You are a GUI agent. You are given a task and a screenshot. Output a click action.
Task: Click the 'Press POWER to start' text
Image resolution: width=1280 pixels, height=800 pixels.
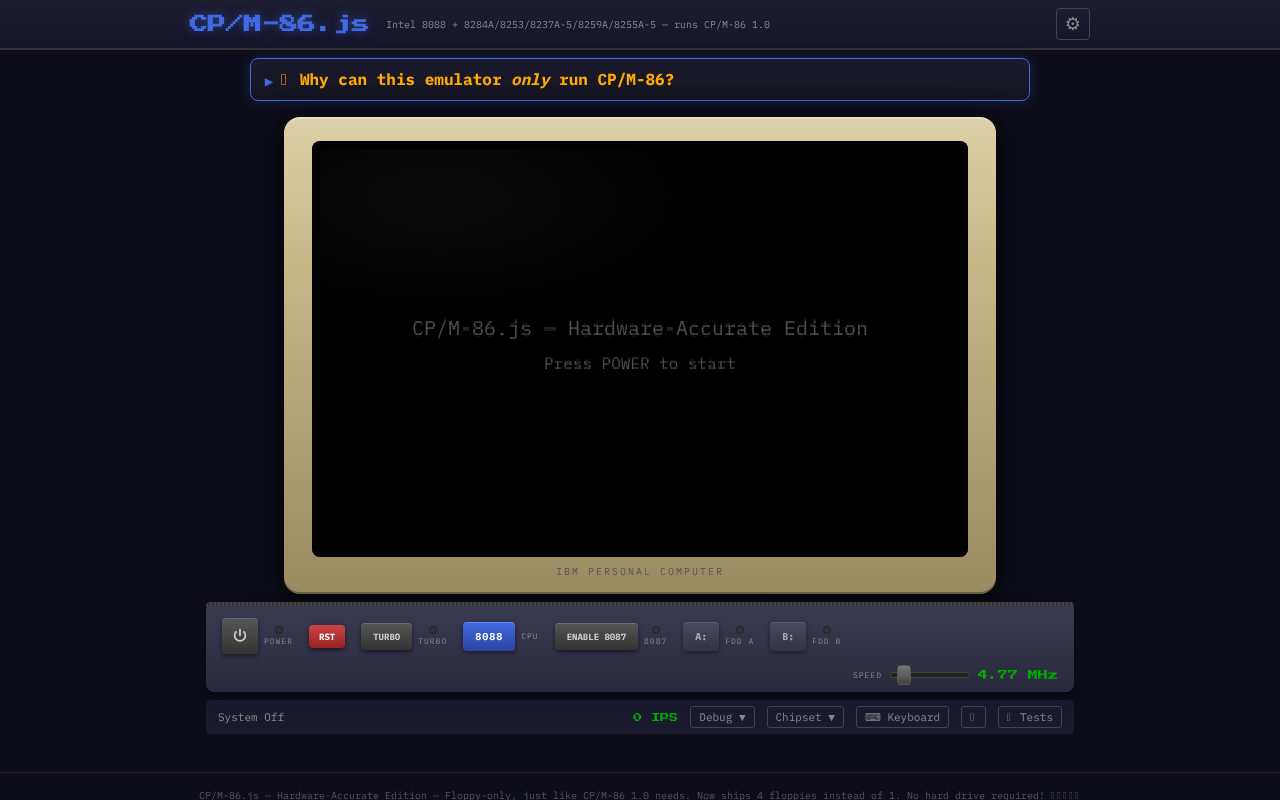click(640, 364)
